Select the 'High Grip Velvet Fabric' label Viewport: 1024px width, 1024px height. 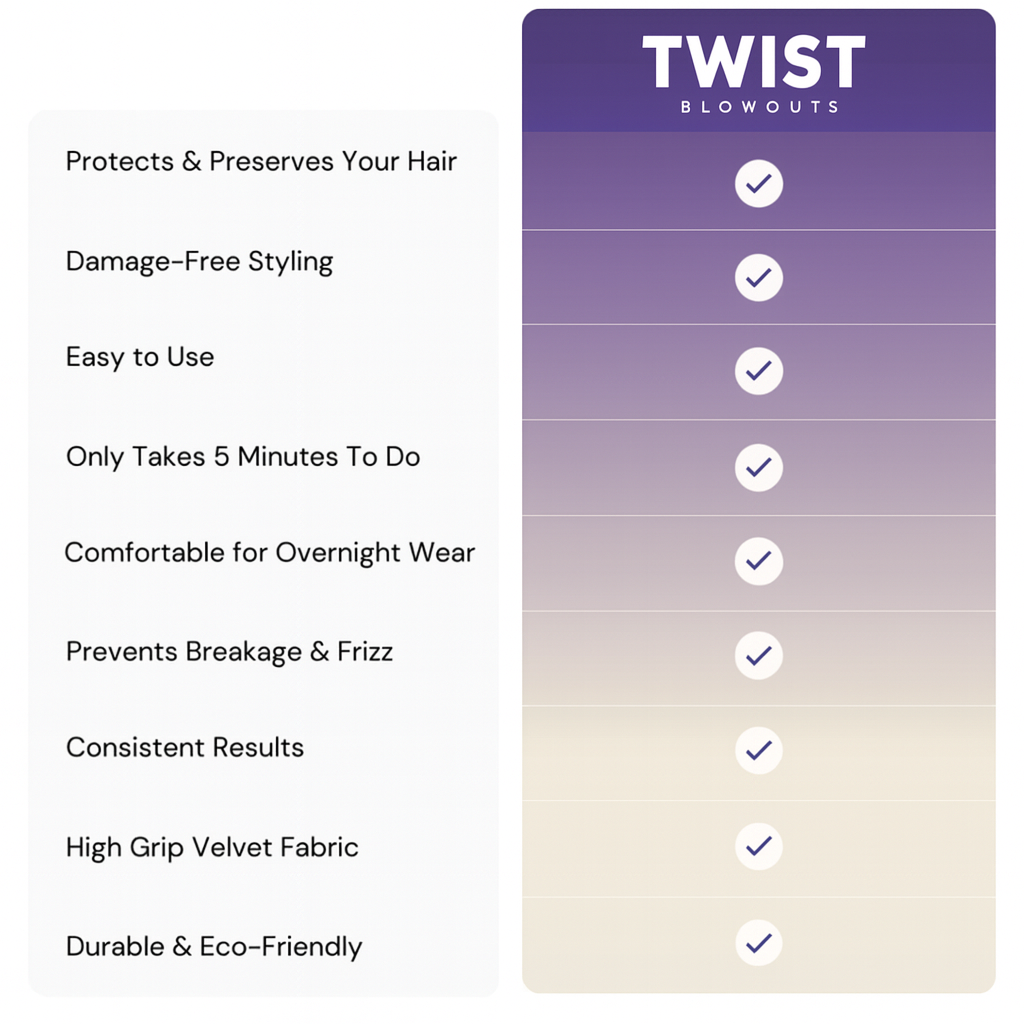212,848
